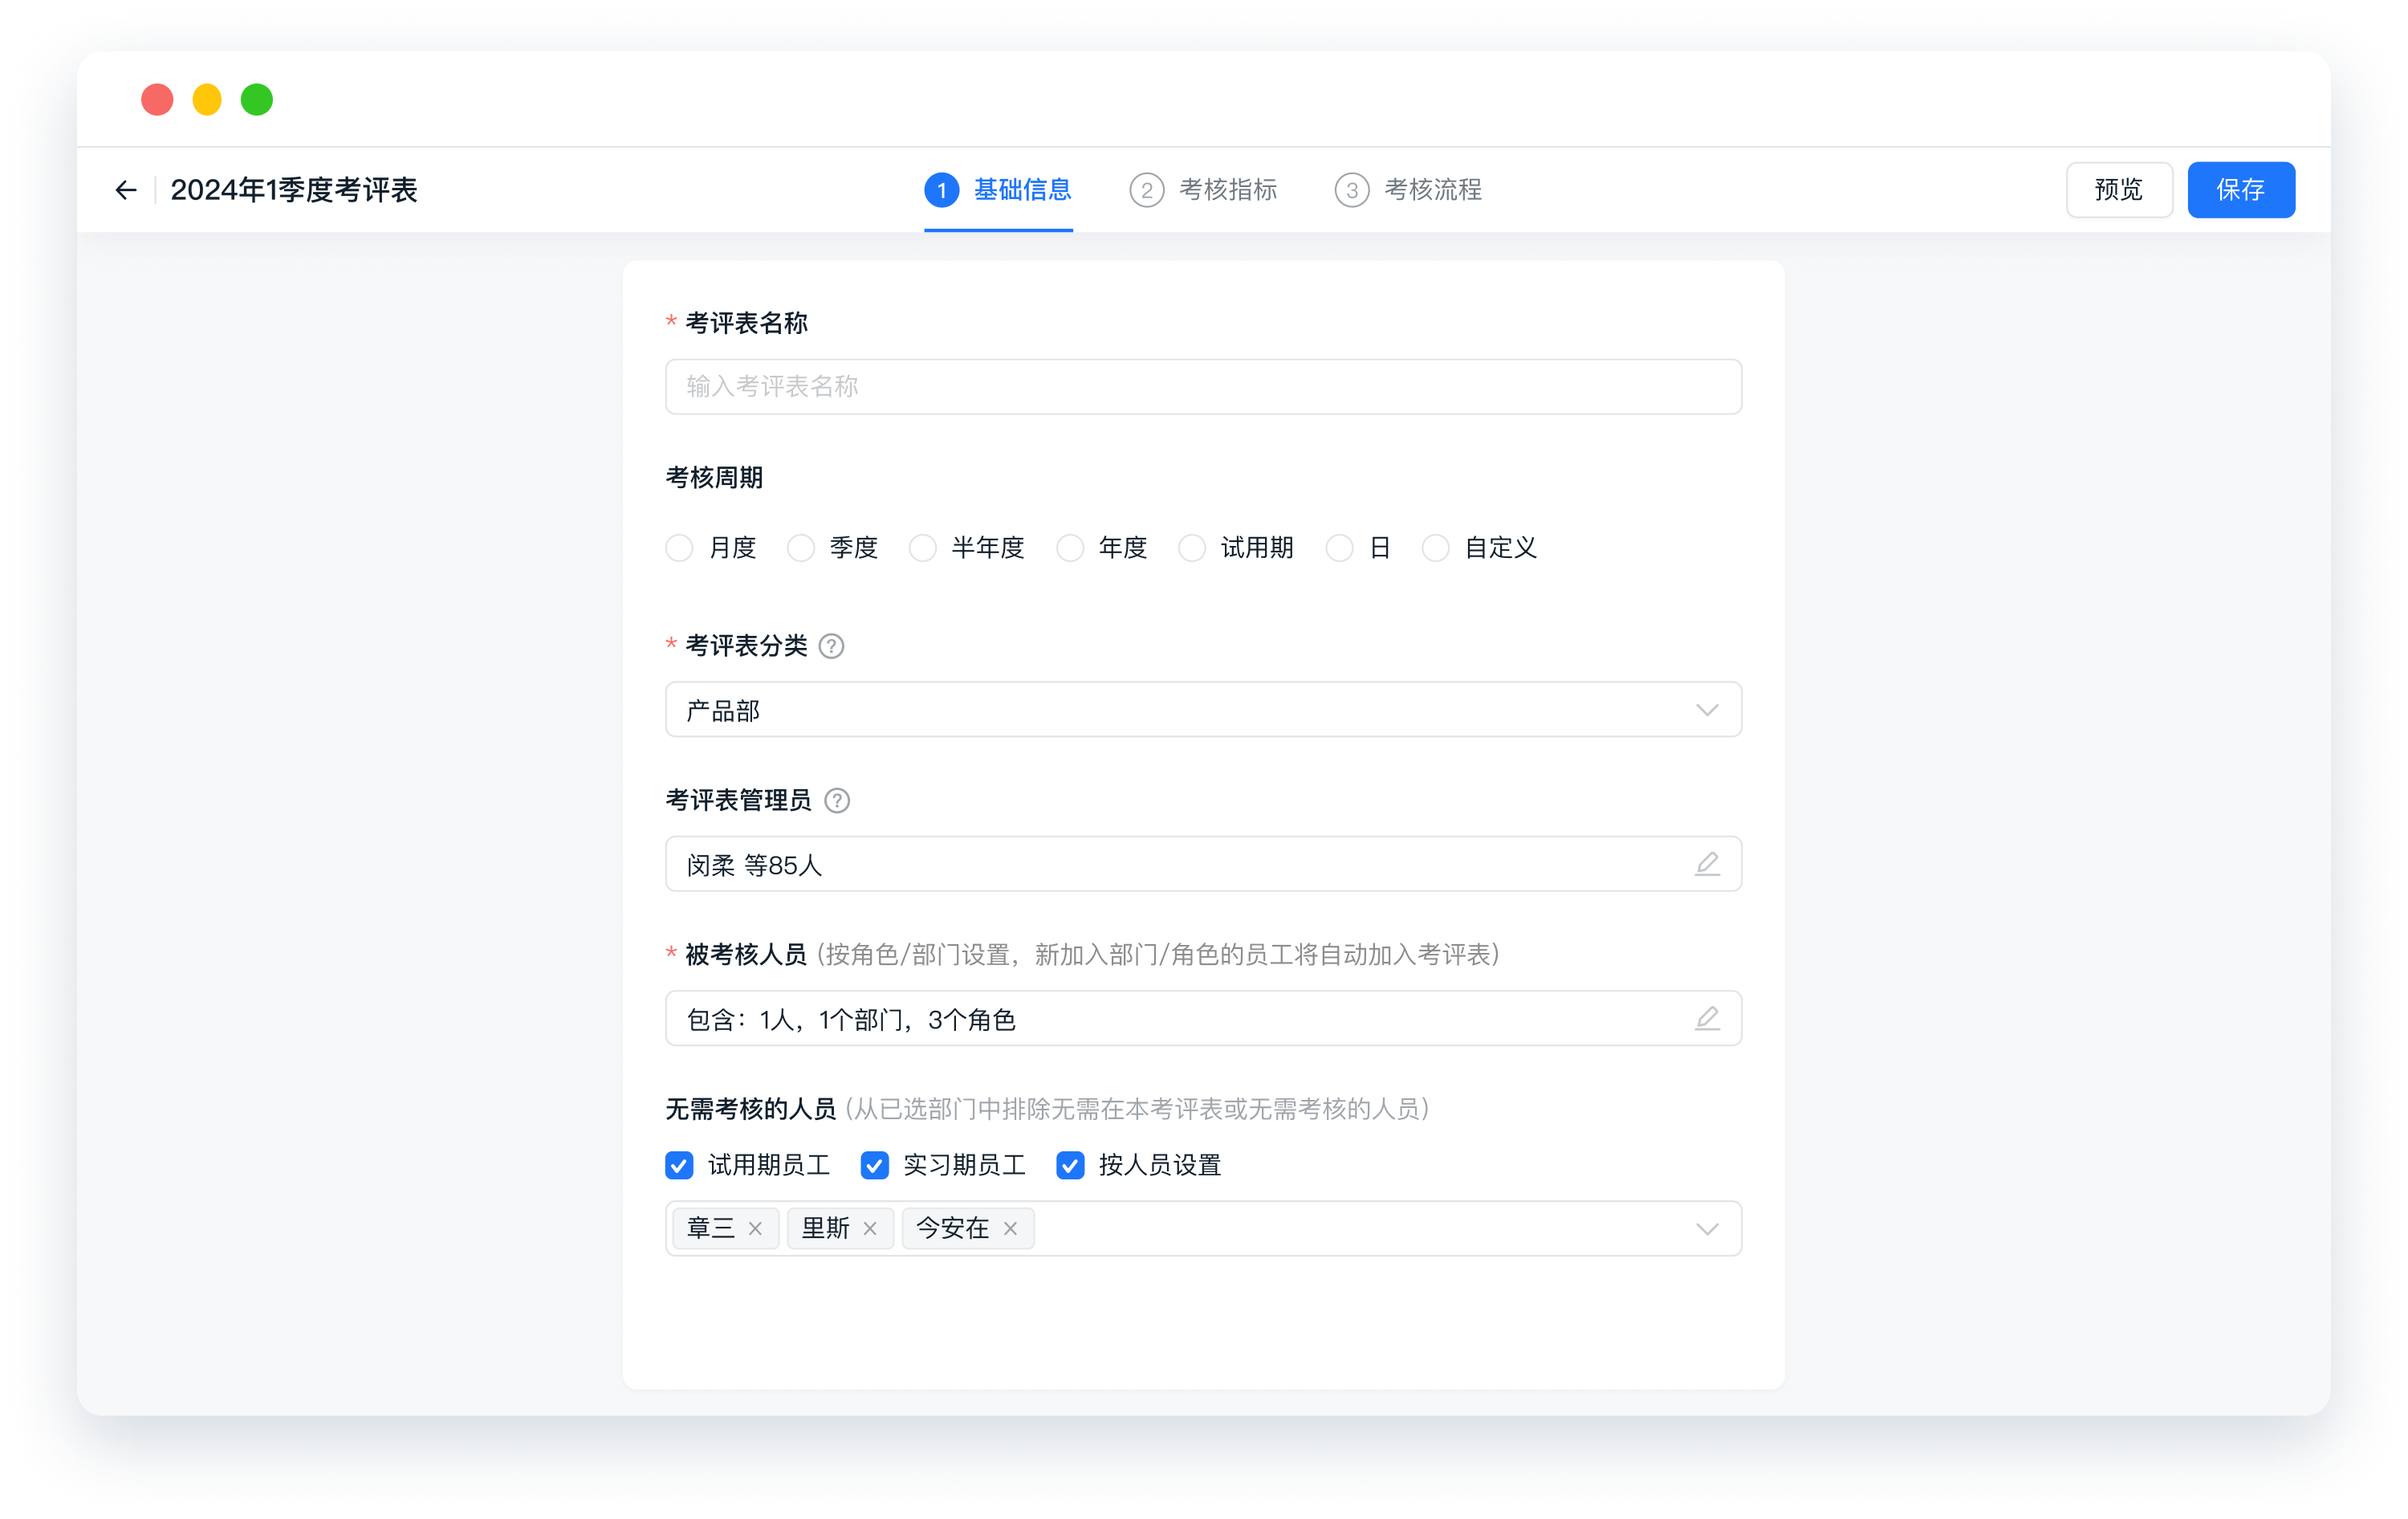
Task: Edit 考评表管理员 via pencil icon
Action: (x=1707, y=864)
